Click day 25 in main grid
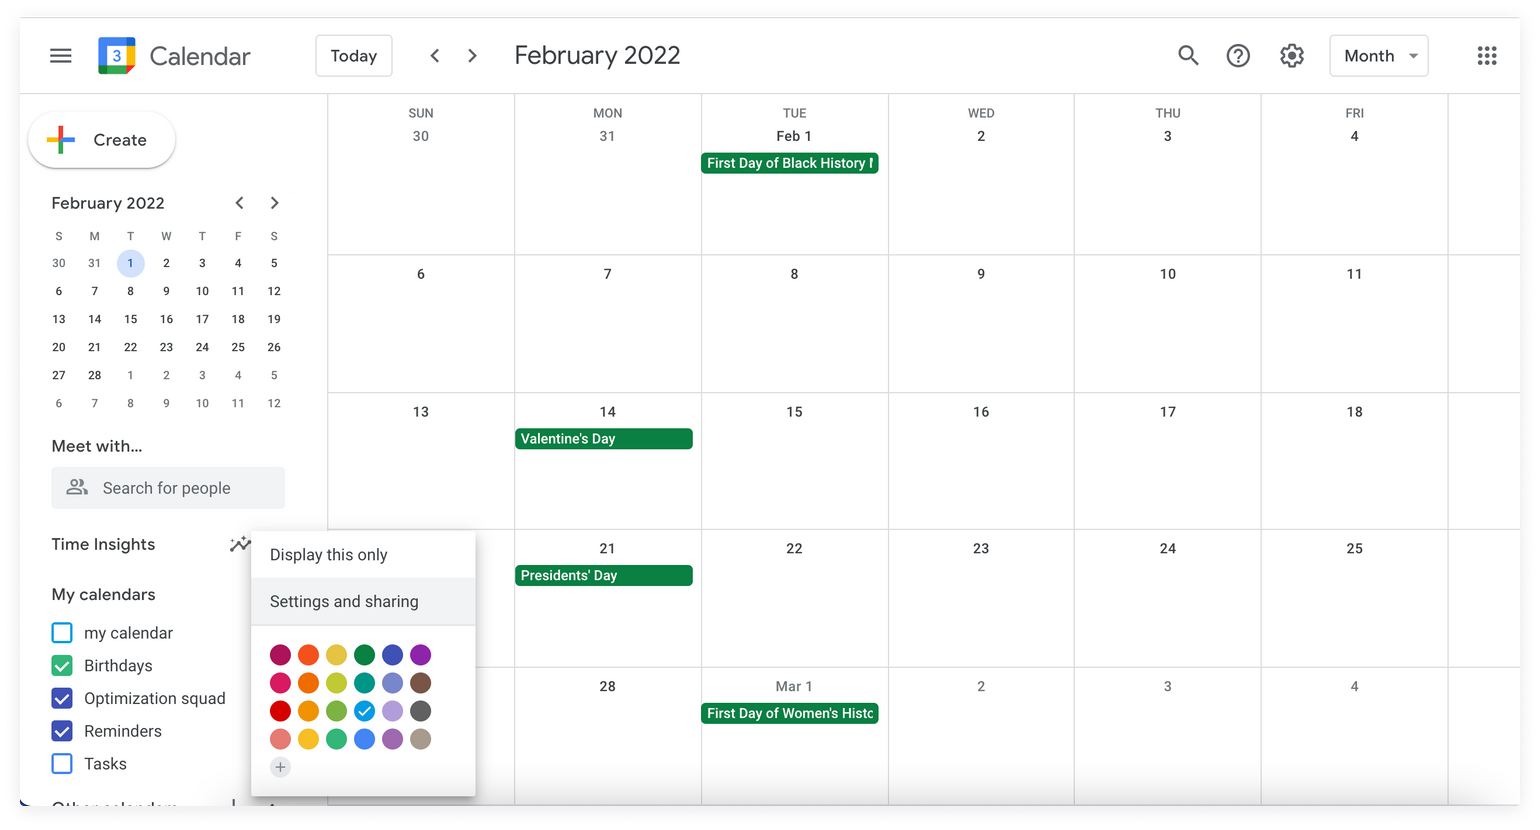This screenshot has width=1540, height=830. tap(1354, 548)
